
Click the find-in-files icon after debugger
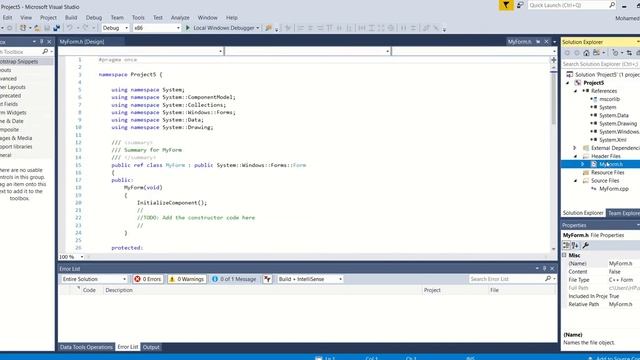pos(268,28)
